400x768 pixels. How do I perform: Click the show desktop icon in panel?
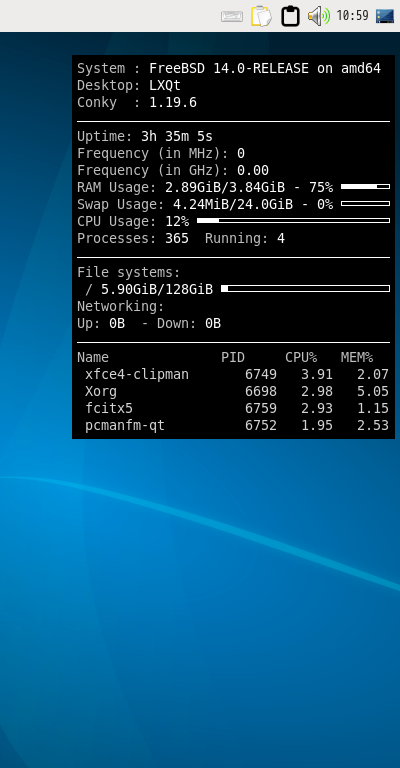click(385, 16)
